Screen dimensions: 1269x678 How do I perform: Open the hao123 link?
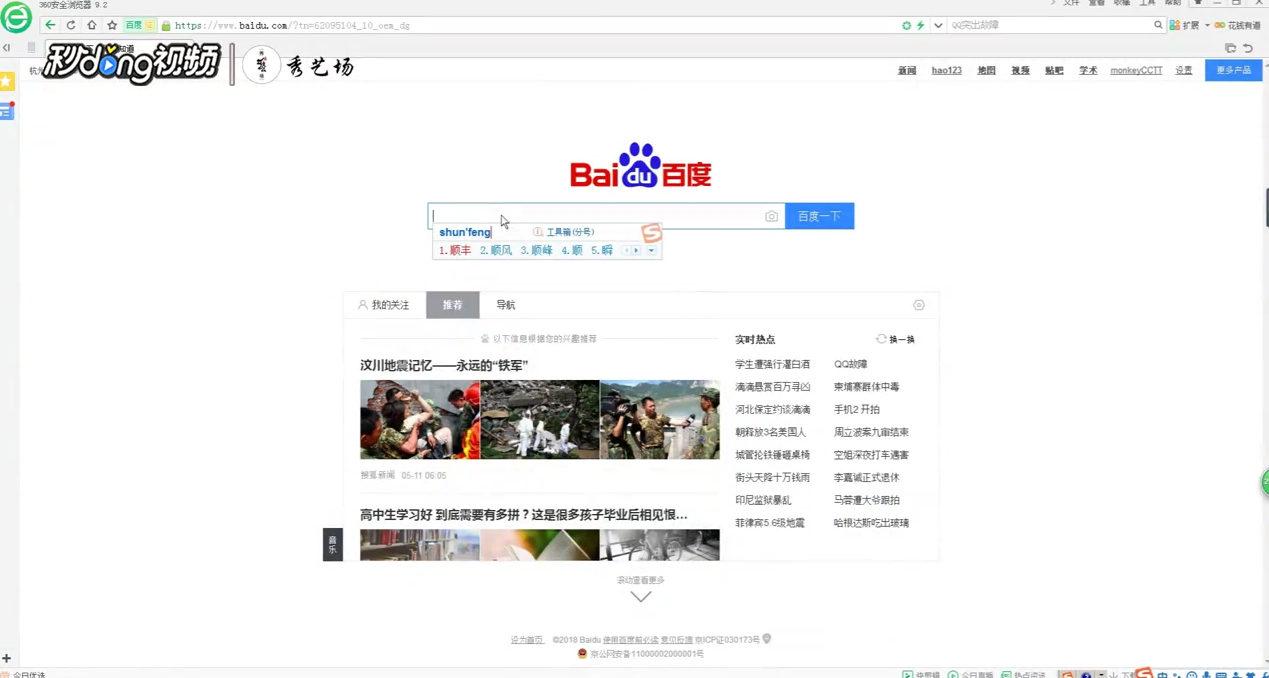point(946,71)
